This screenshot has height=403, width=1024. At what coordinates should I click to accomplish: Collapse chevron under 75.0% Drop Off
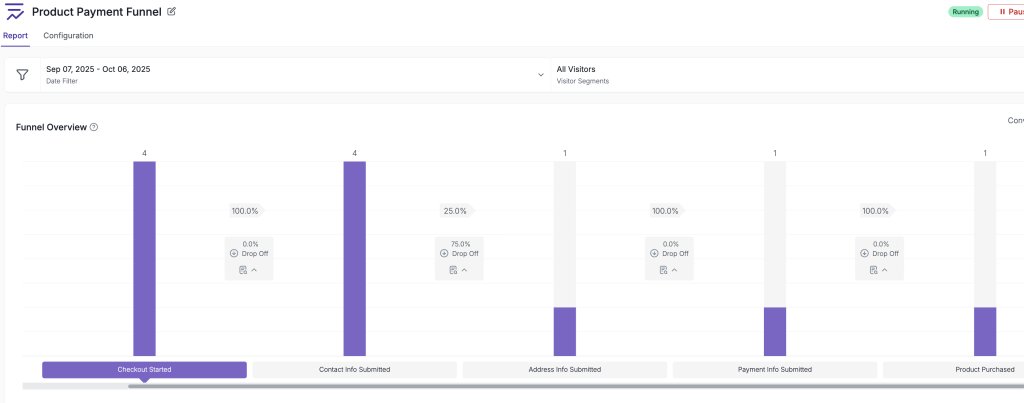point(464,270)
